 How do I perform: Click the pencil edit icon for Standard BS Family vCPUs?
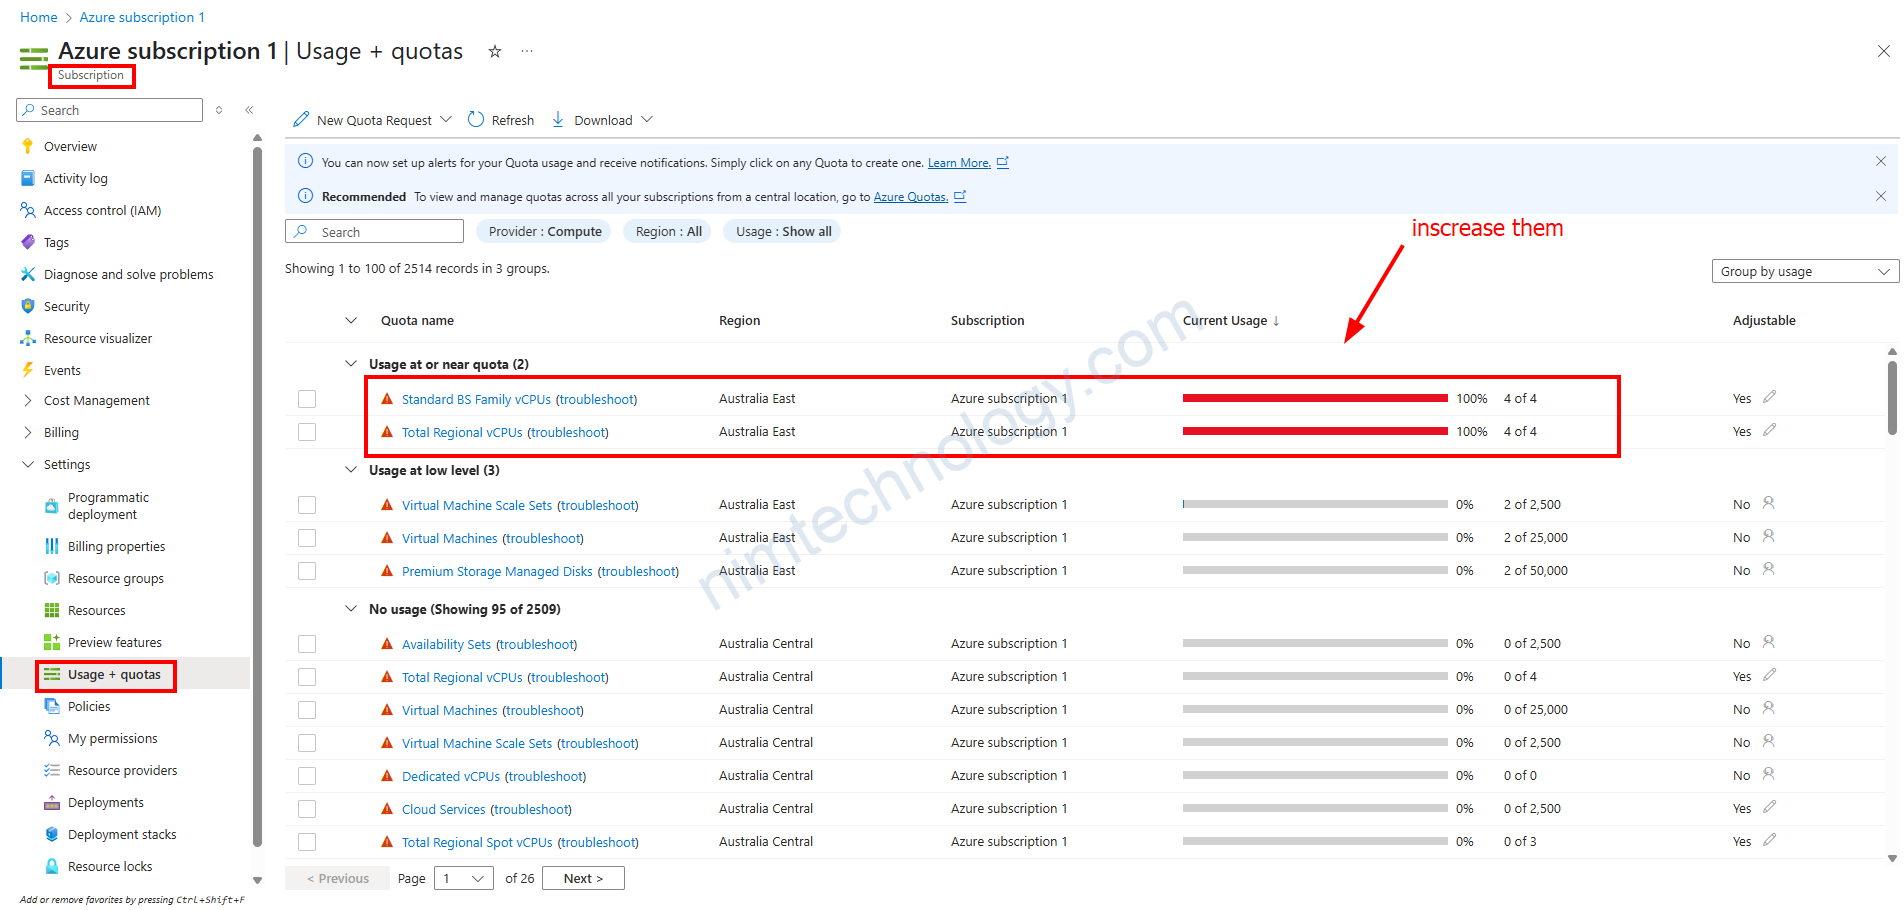(1769, 398)
